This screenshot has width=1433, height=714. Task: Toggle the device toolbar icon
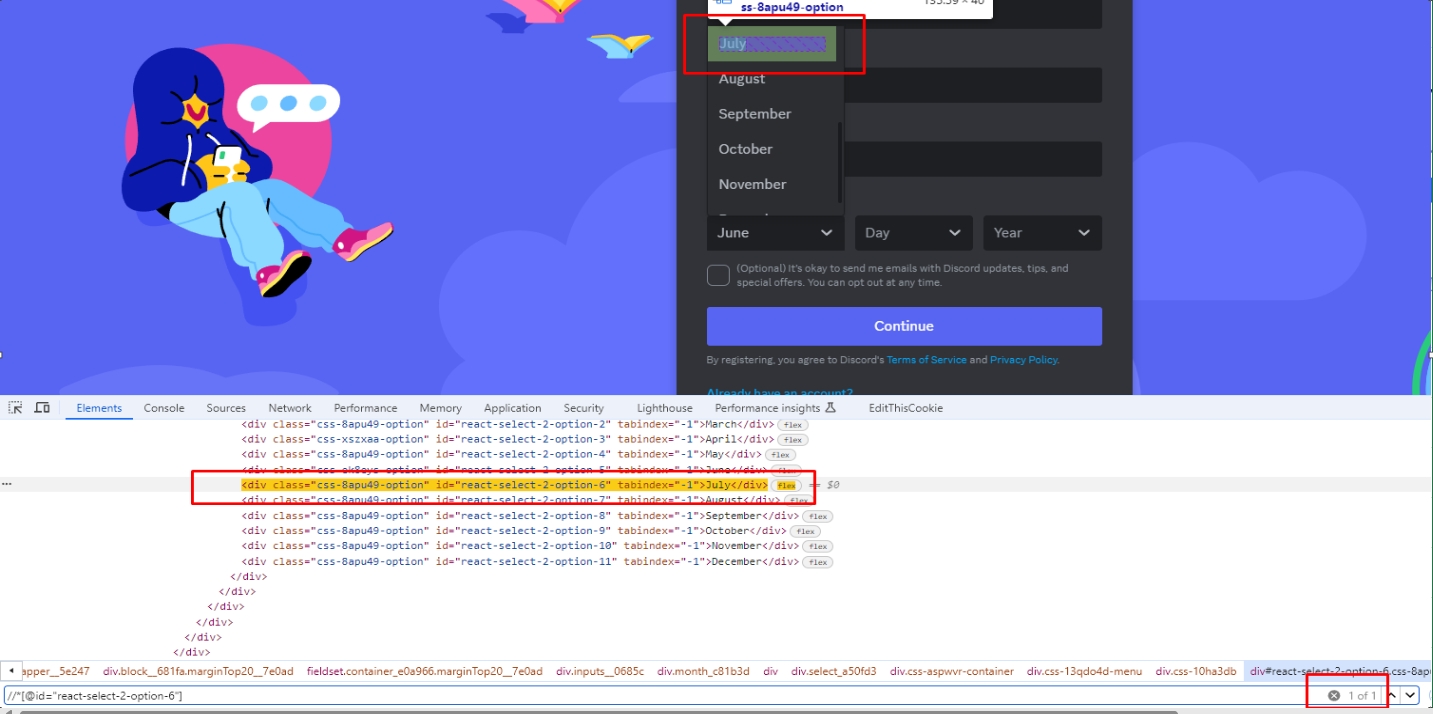click(x=42, y=408)
